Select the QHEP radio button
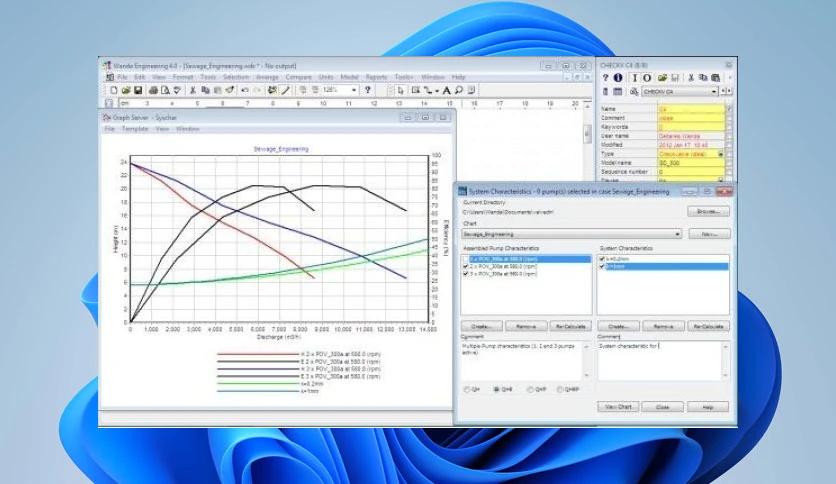This screenshot has height=484, width=836. [560, 390]
